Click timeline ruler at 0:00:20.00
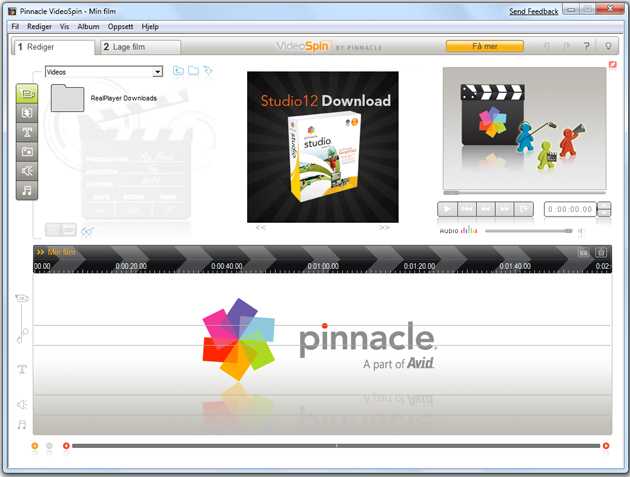 tap(131, 266)
